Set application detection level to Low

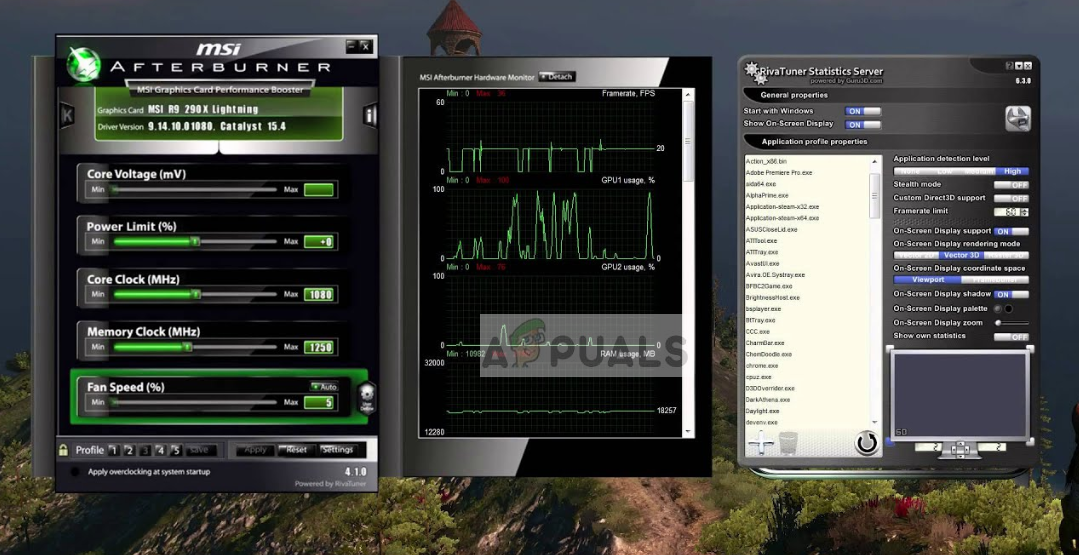click(x=944, y=171)
